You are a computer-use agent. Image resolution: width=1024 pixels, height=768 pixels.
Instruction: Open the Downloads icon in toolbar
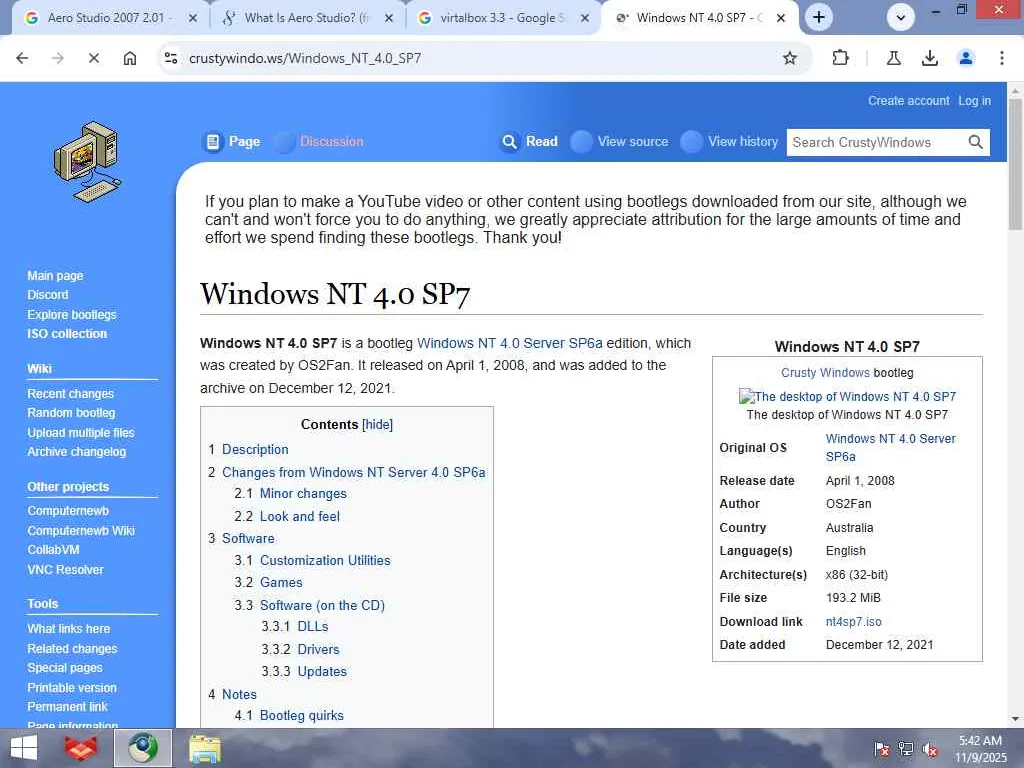point(930,58)
